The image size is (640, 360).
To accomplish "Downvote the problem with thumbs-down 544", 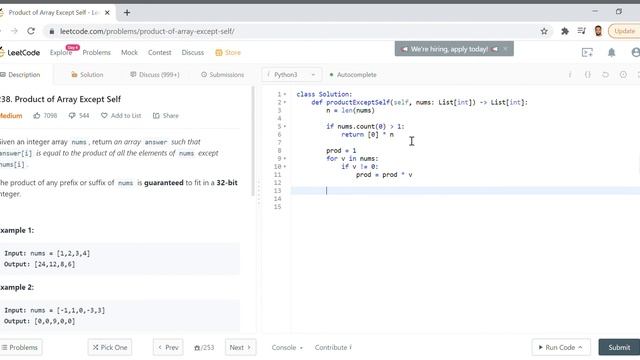I will click(79, 116).
